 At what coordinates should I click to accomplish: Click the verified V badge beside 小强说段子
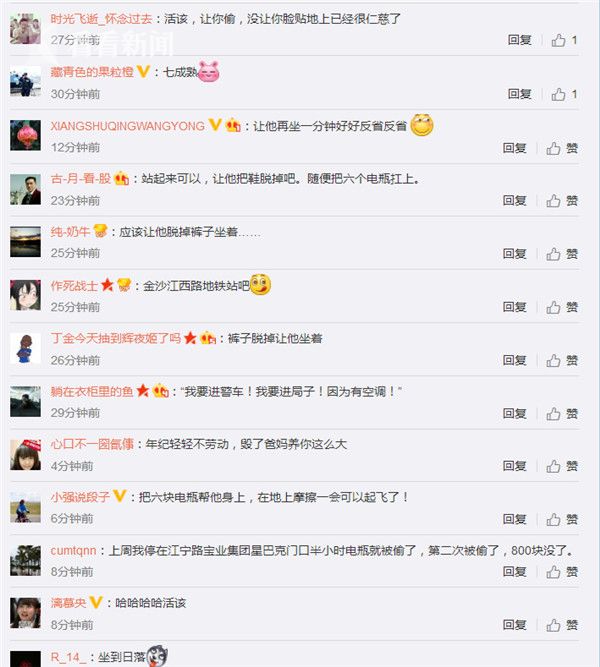120,496
